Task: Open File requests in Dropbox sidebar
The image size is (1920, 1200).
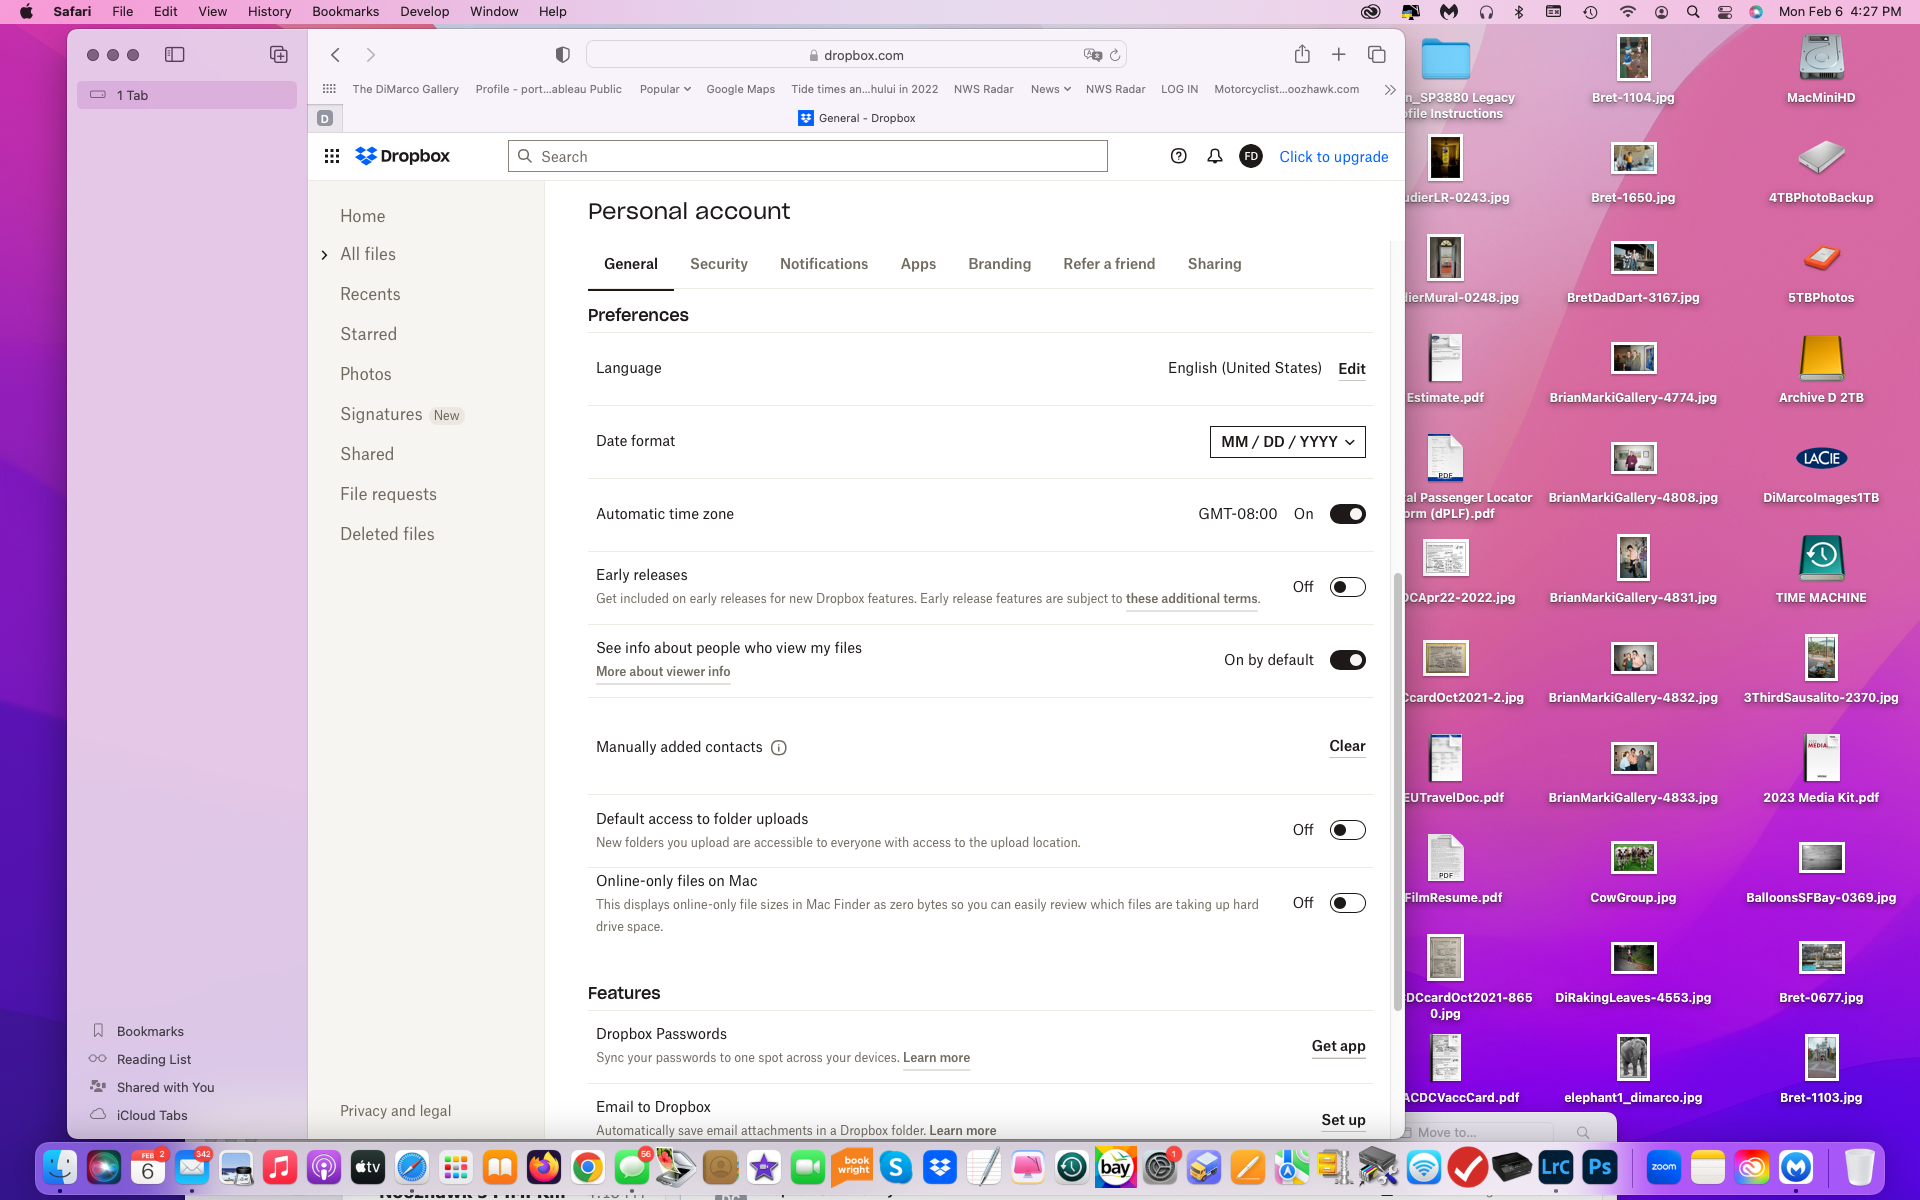Action: coord(388,494)
